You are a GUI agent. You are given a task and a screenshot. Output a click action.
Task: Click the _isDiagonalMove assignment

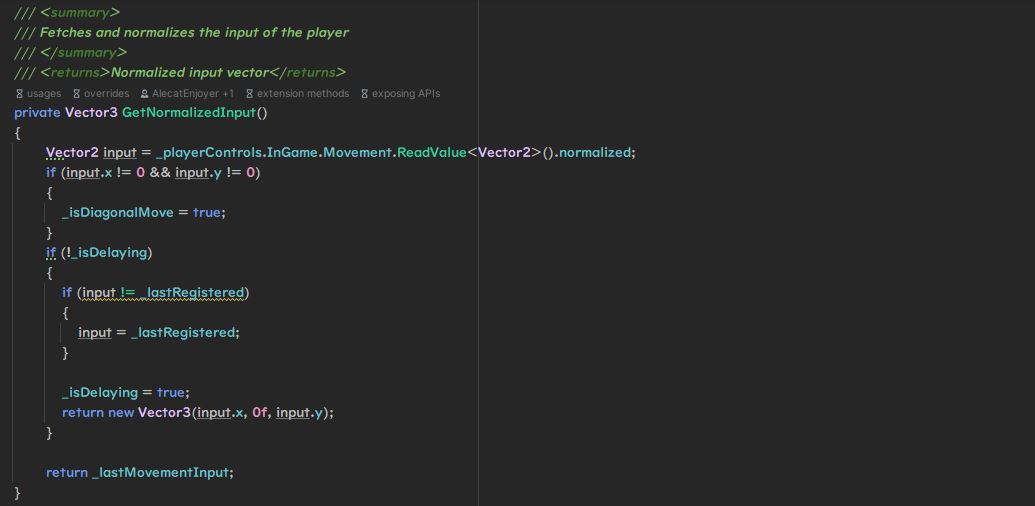tap(117, 212)
